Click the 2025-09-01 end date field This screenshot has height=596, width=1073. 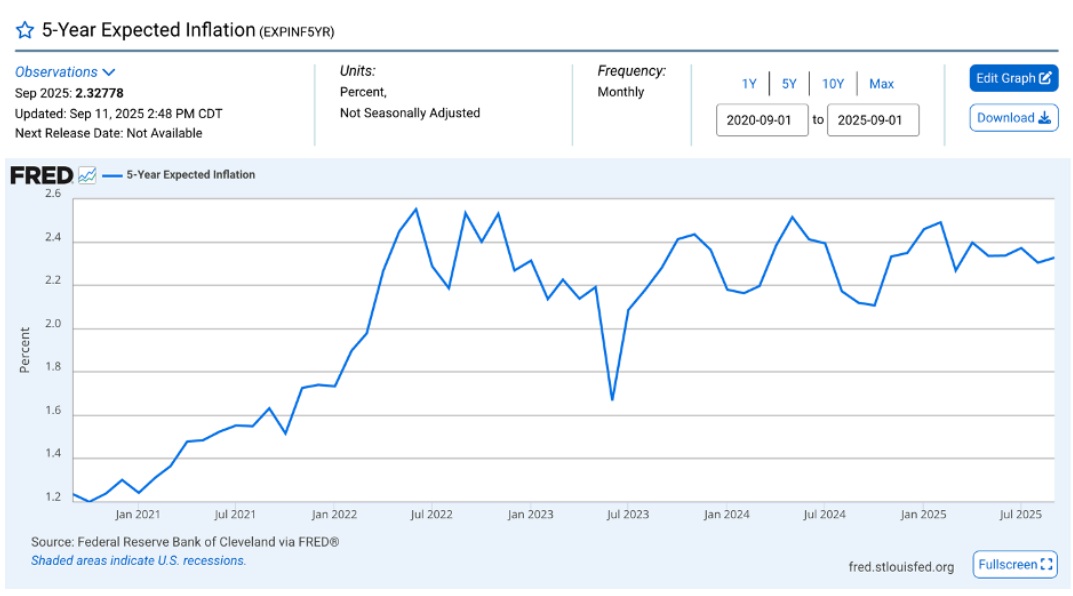pyautogui.click(x=873, y=120)
